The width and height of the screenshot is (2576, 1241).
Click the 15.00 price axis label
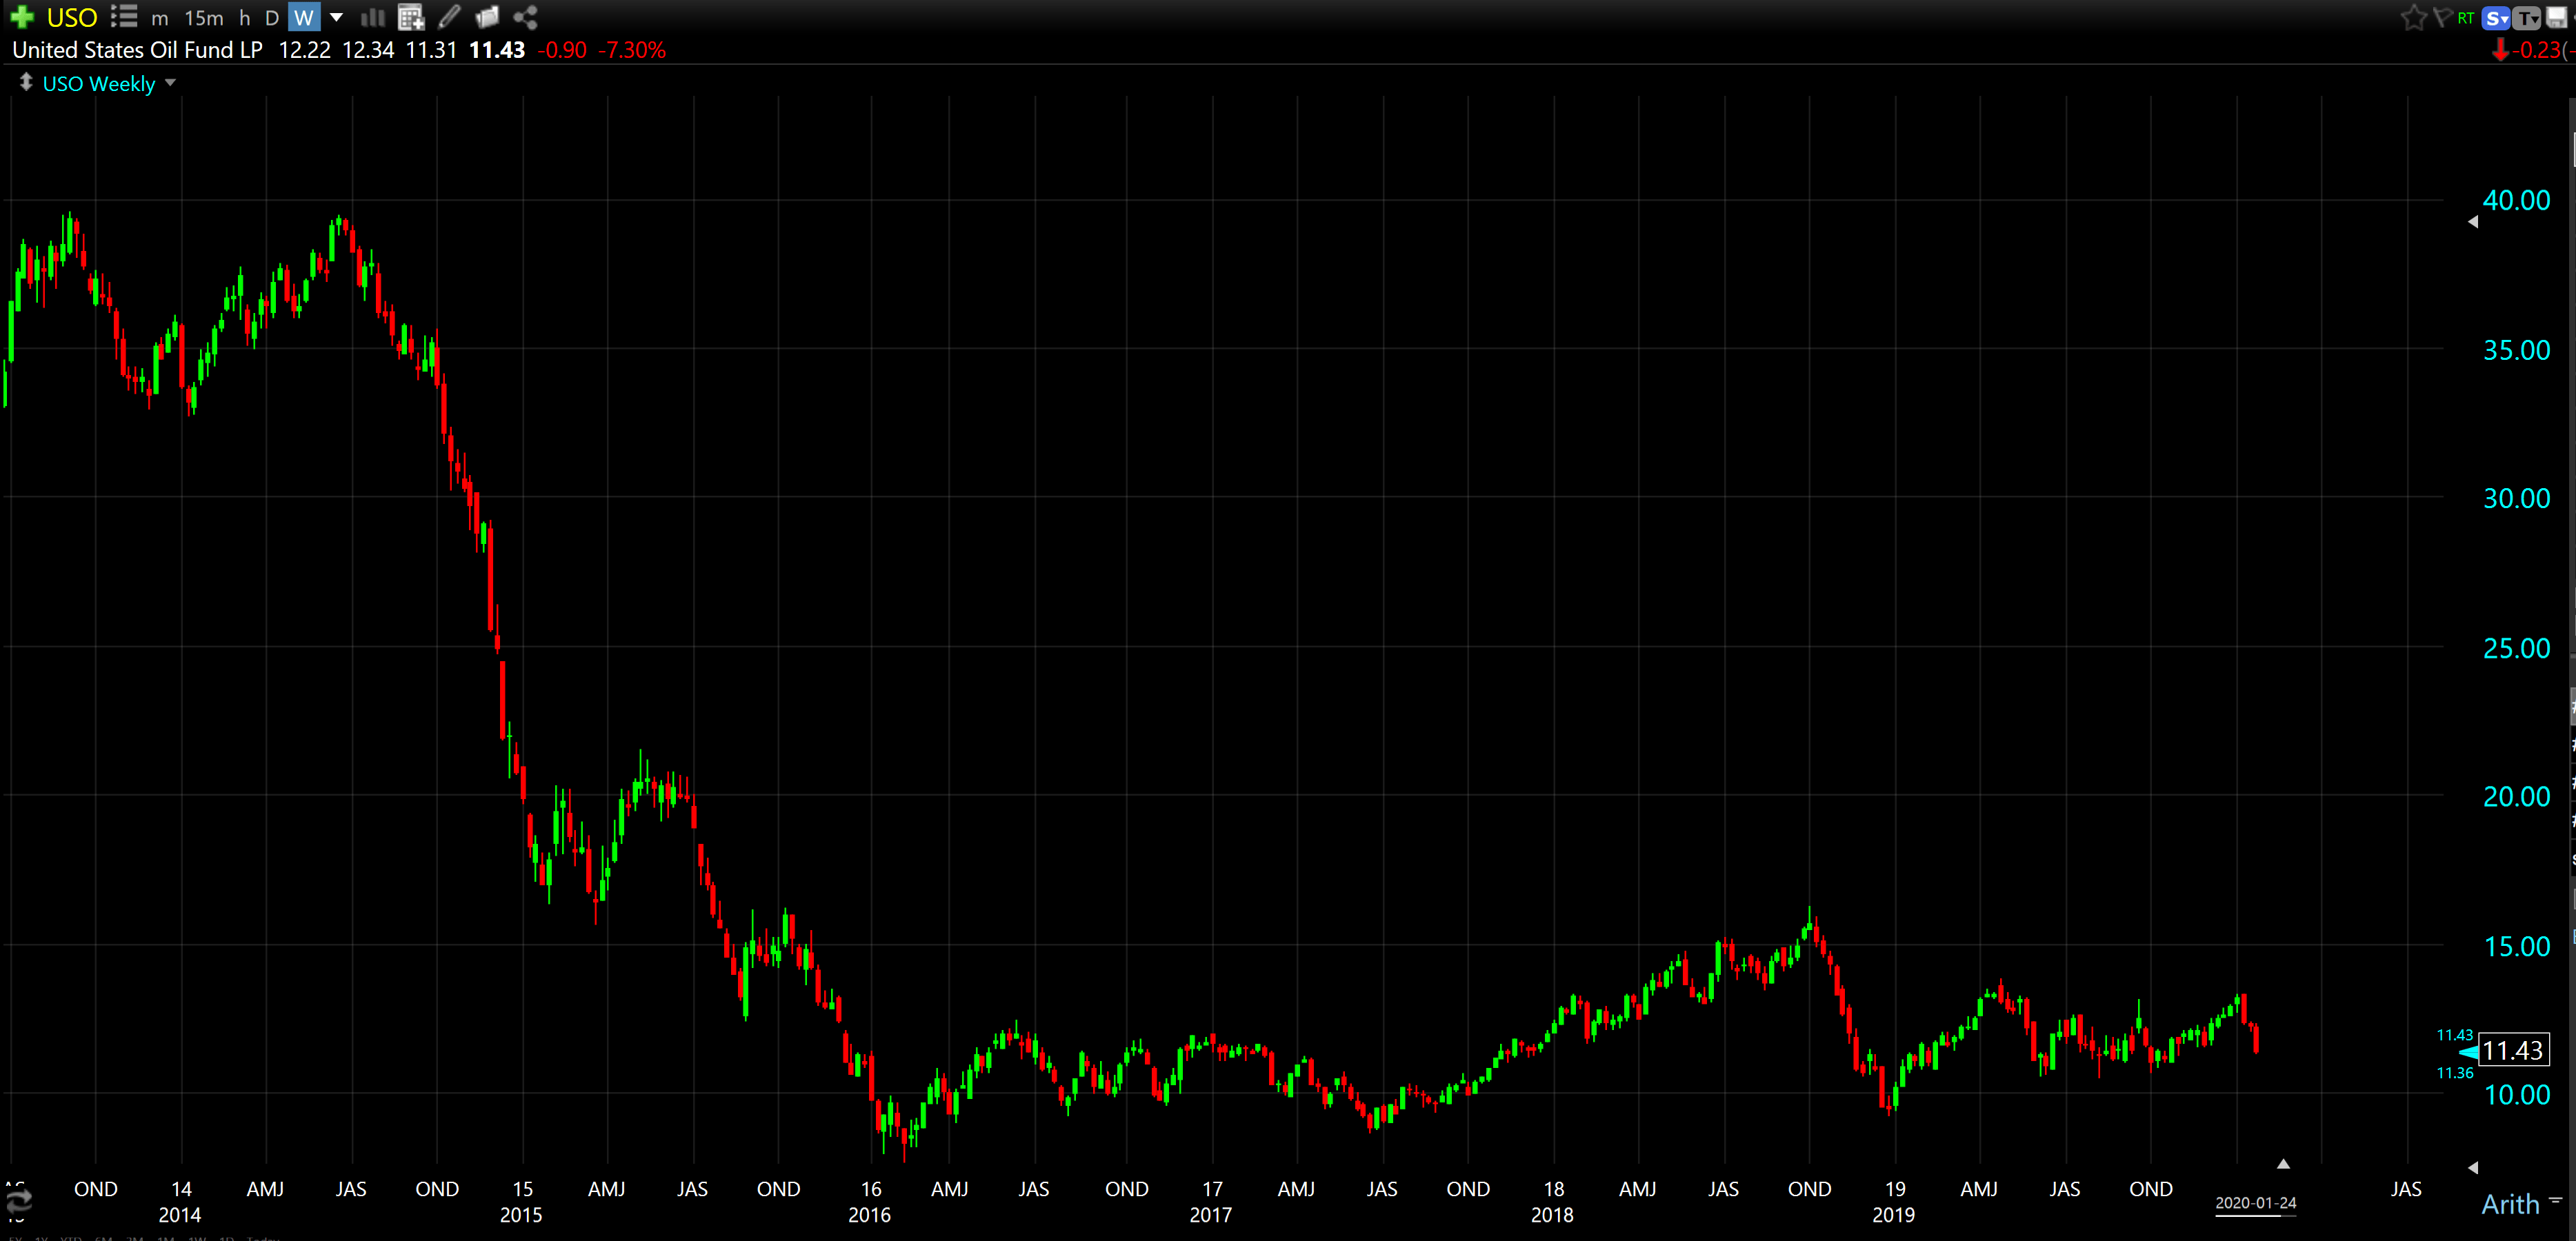point(2517,946)
